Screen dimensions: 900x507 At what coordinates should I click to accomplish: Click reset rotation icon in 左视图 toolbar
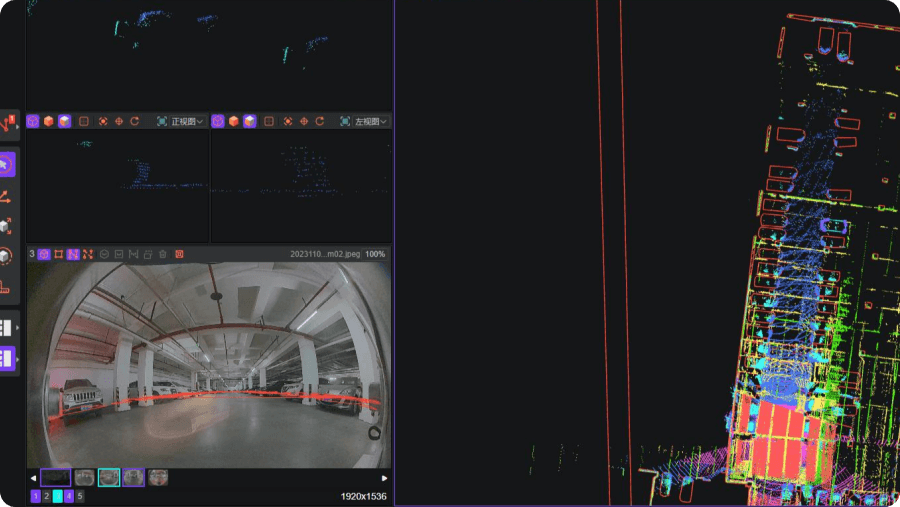click(x=320, y=121)
